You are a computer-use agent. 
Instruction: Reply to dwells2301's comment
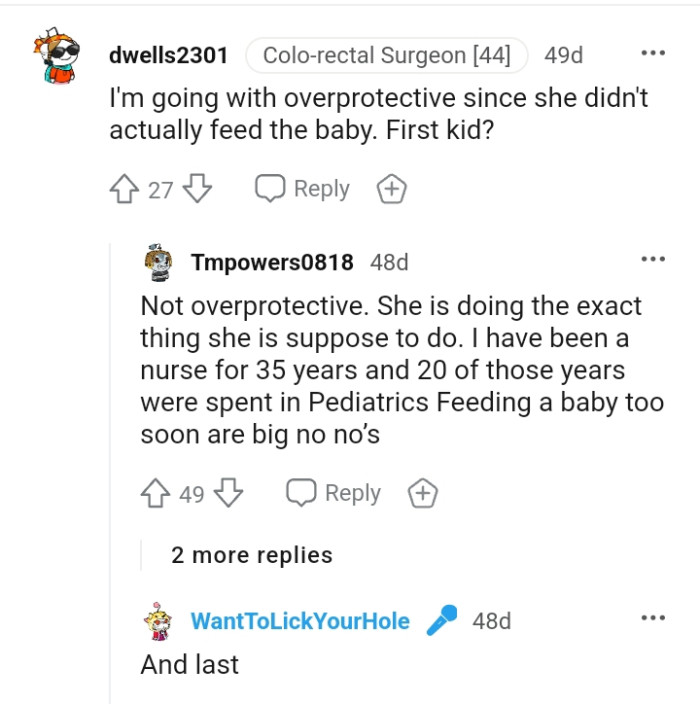click(x=302, y=189)
